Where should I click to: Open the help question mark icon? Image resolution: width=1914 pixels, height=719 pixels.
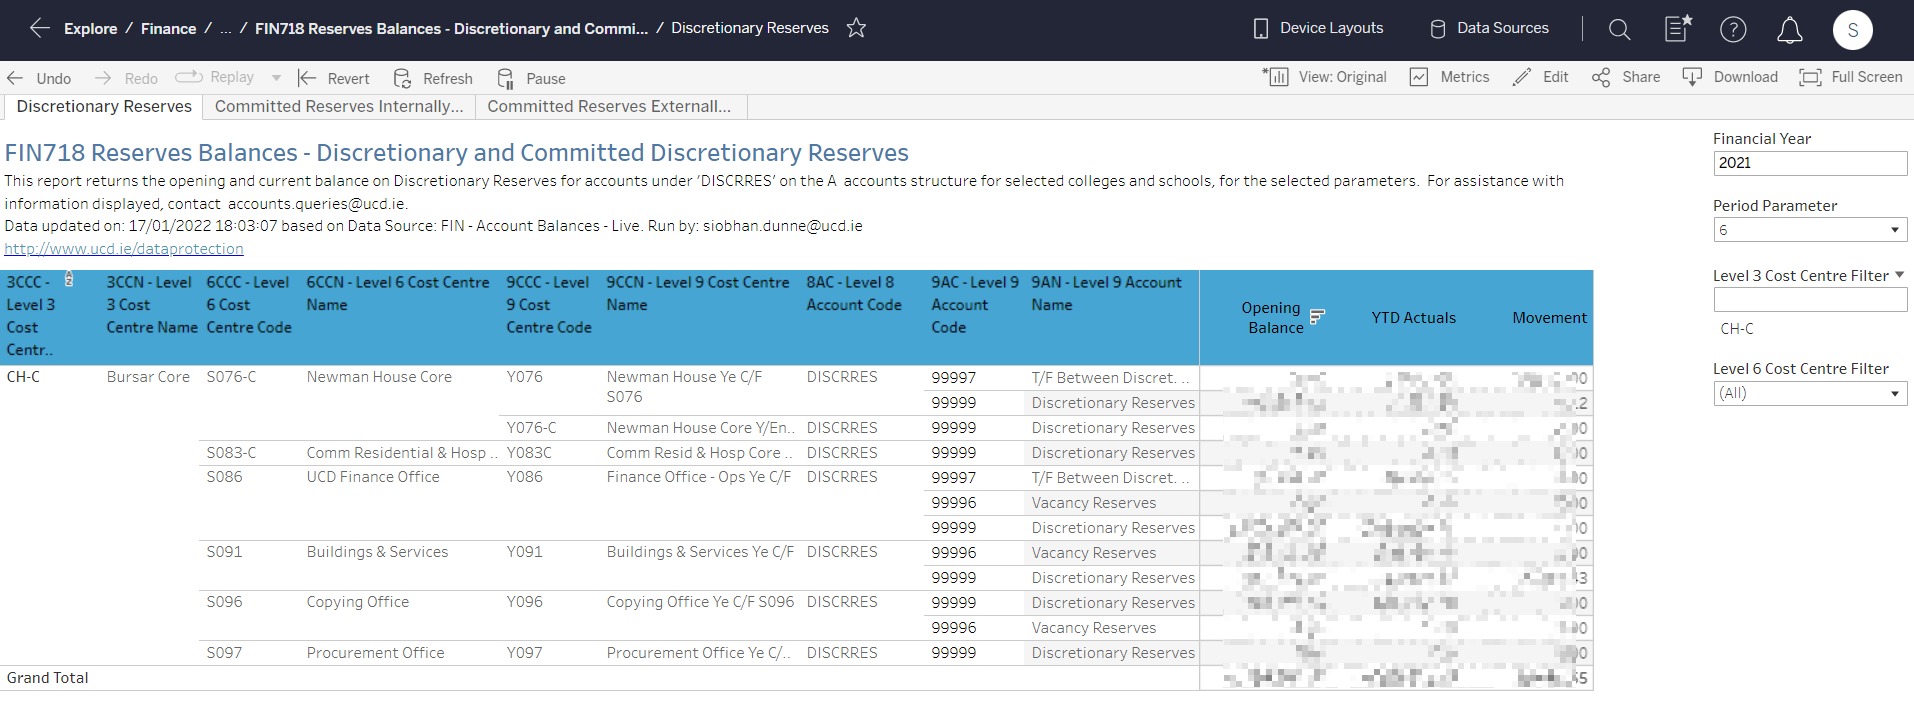(x=1733, y=30)
